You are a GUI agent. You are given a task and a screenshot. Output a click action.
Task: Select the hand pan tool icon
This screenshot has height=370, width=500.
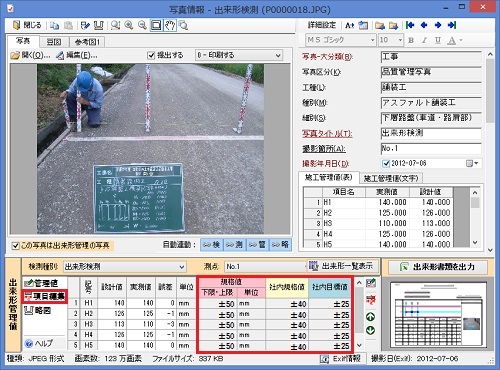click(x=170, y=25)
